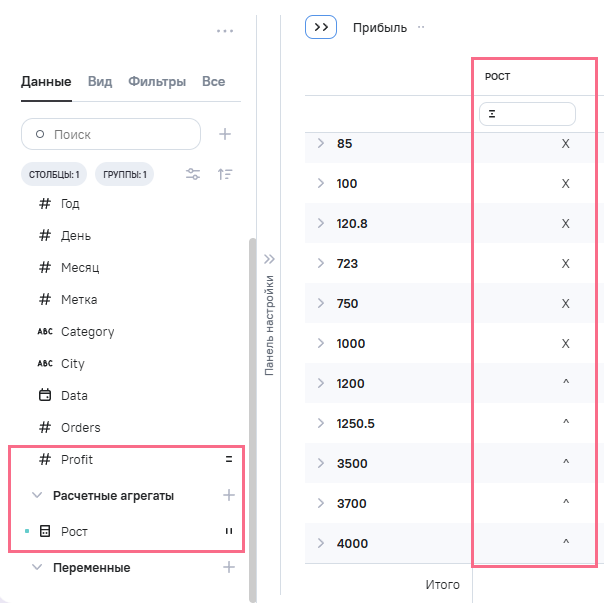This screenshot has height=603, width=604.
Task: Click the fields list vertical scrollbar
Action: pos(250,420)
